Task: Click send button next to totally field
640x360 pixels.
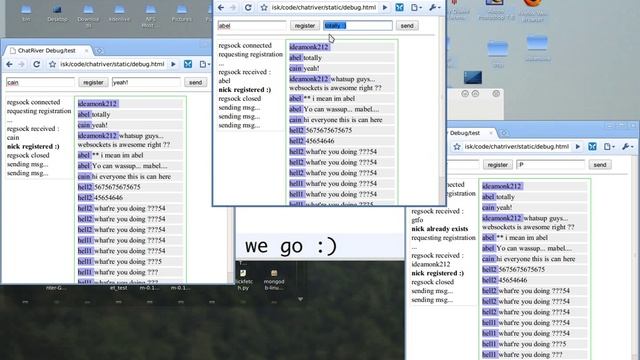Action: click(407, 26)
